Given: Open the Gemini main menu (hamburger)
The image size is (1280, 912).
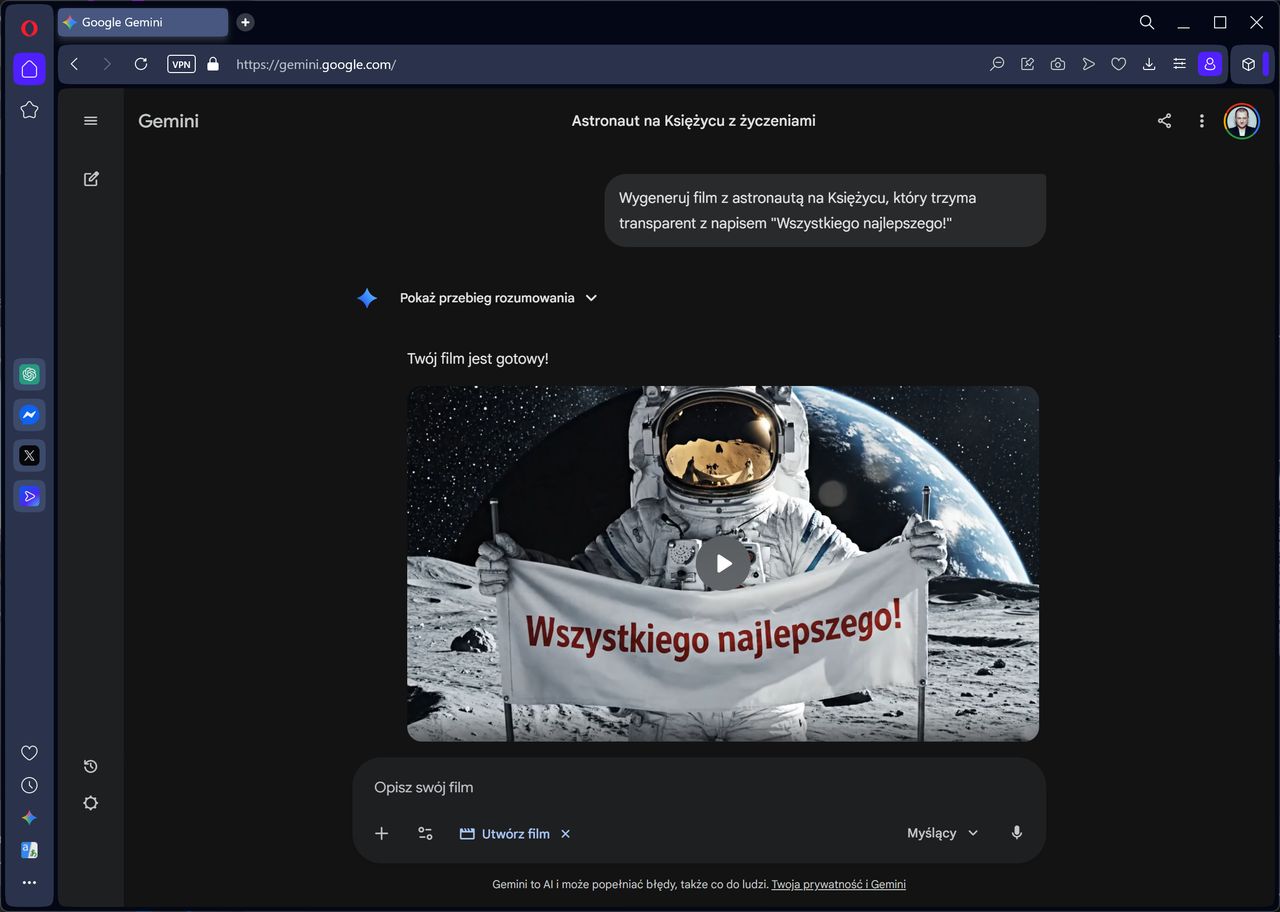Looking at the screenshot, I should pos(90,120).
